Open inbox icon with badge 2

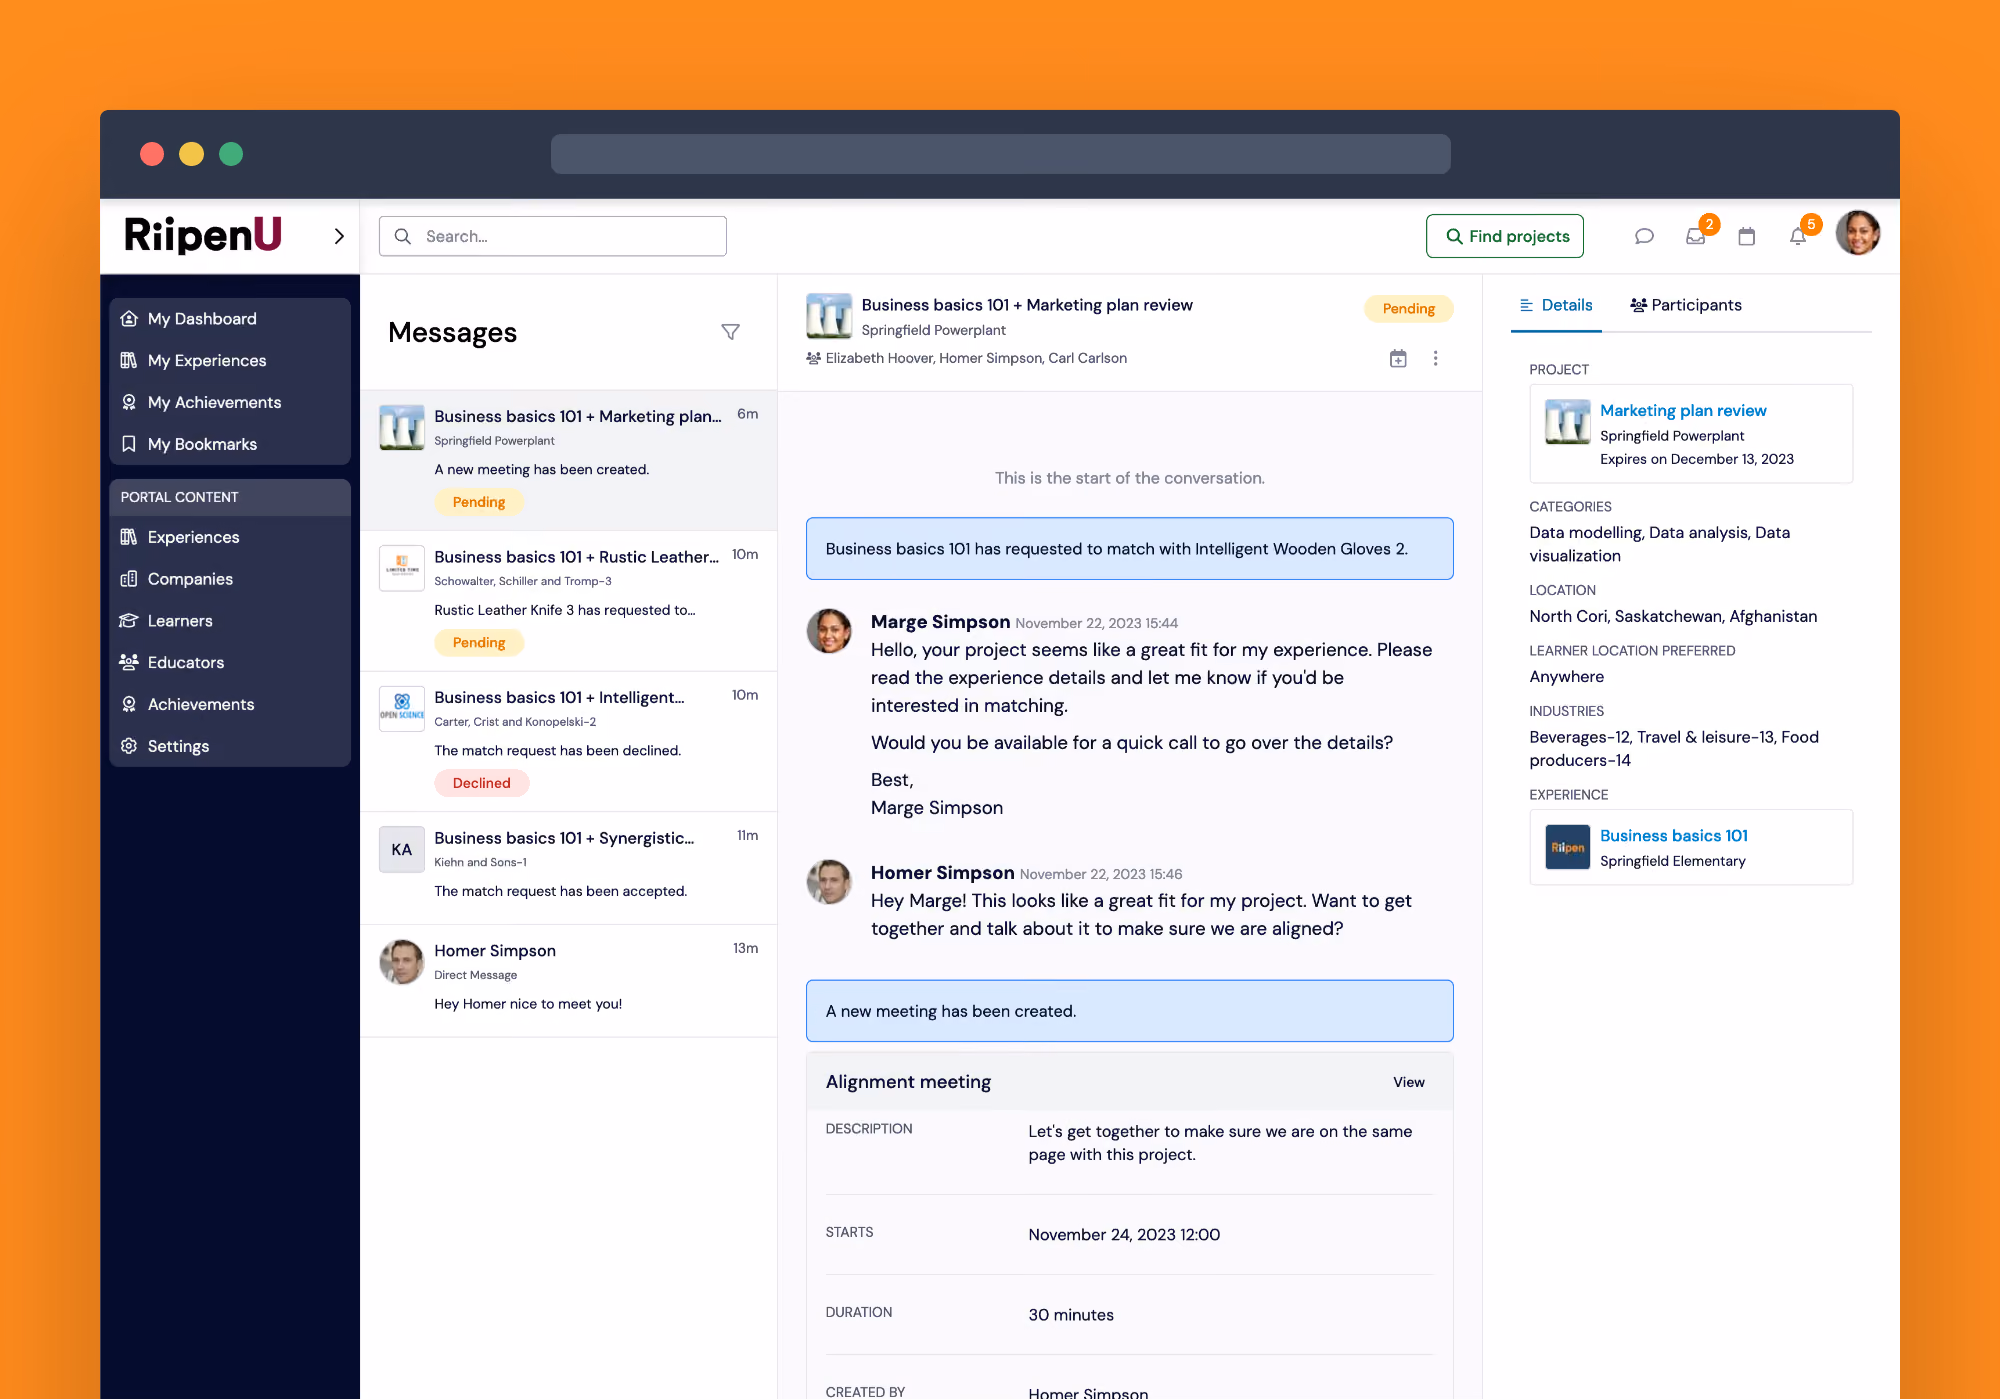(1696, 236)
